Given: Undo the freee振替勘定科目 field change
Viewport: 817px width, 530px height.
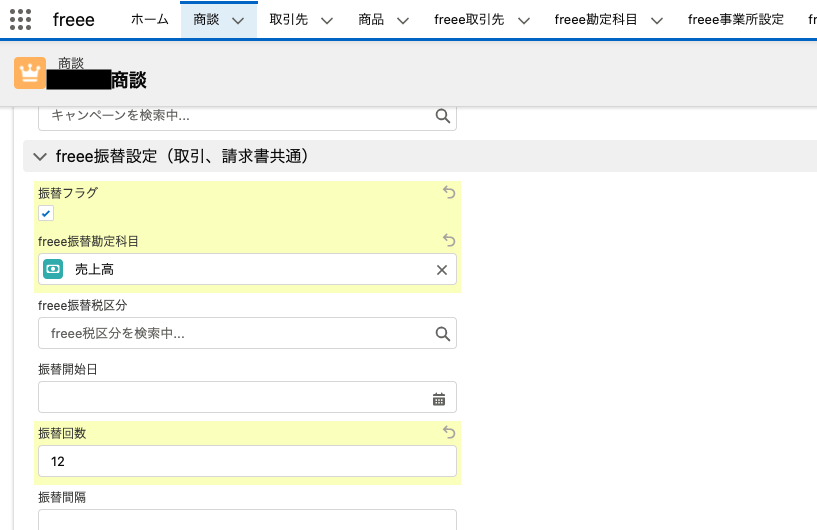Looking at the screenshot, I should coord(449,240).
